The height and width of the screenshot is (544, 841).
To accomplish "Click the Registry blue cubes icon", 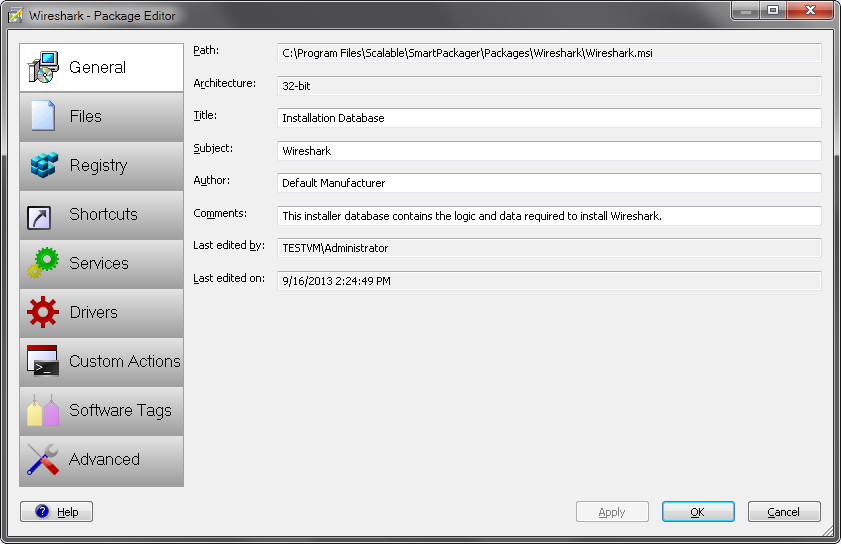I will pos(43,165).
